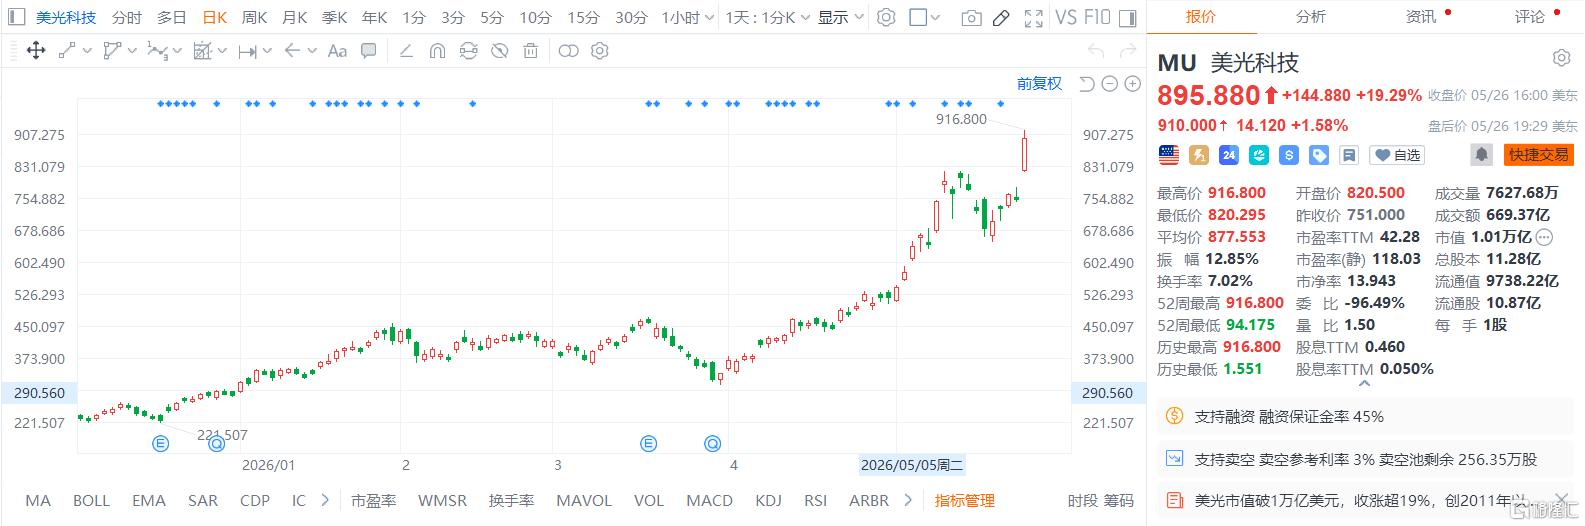Select 月K monthly candlestick period
Viewport: 1585px width, 526px height.
(294, 17)
